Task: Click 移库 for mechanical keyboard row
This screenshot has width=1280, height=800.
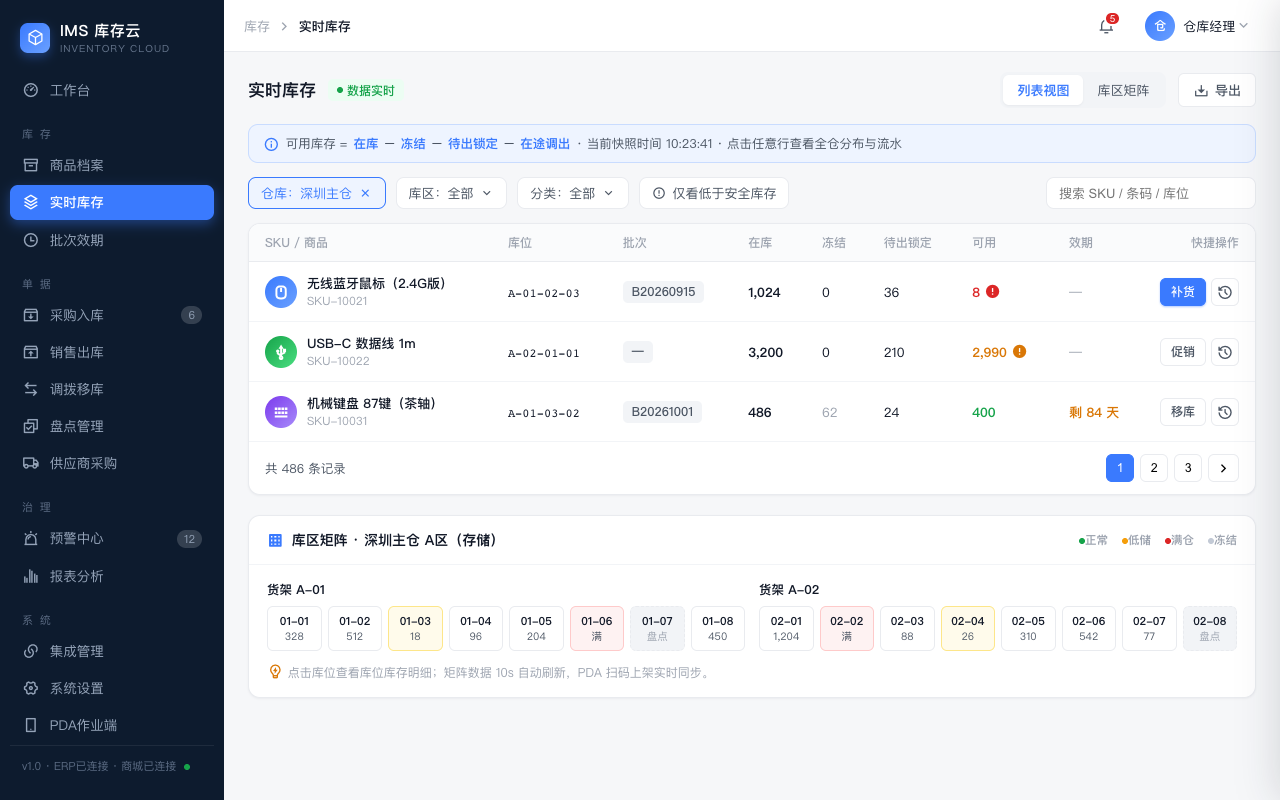Action: (1183, 412)
